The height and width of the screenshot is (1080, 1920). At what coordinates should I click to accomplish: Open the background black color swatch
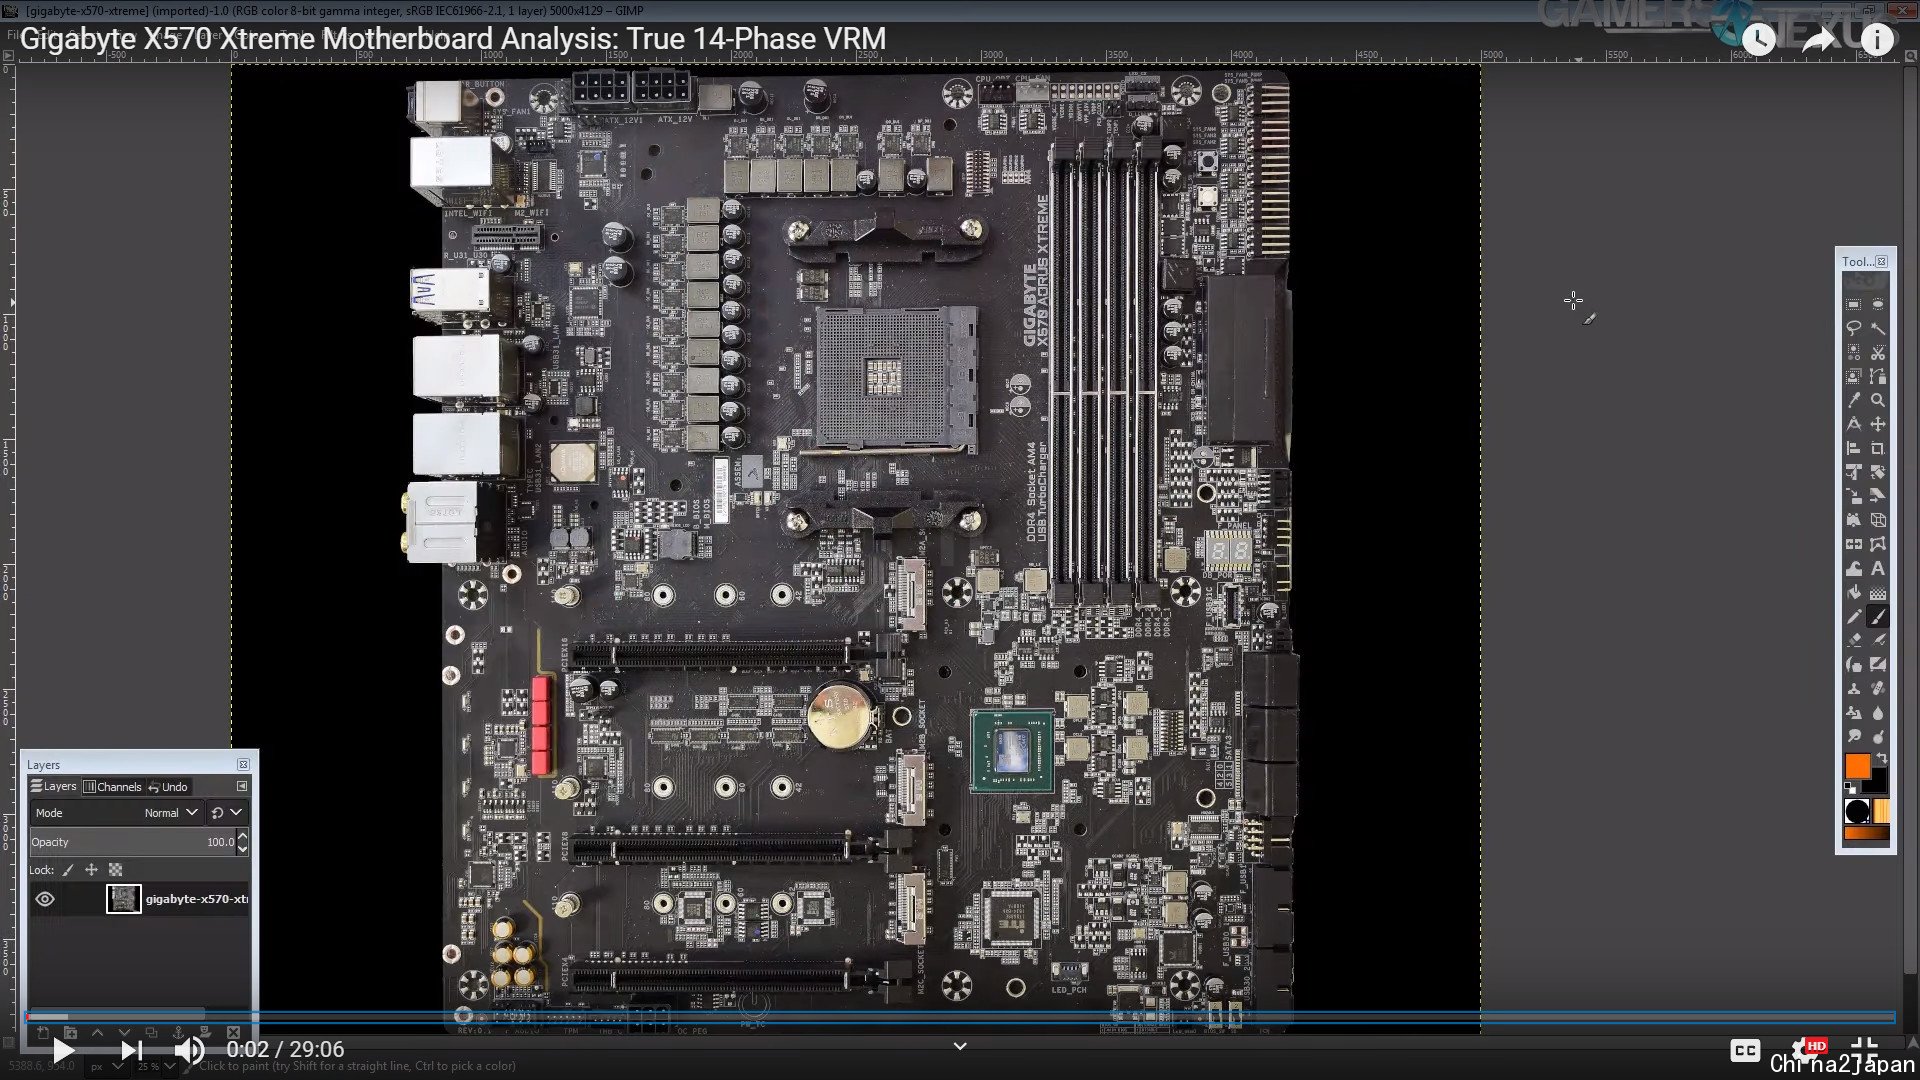click(x=1878, y=782)
